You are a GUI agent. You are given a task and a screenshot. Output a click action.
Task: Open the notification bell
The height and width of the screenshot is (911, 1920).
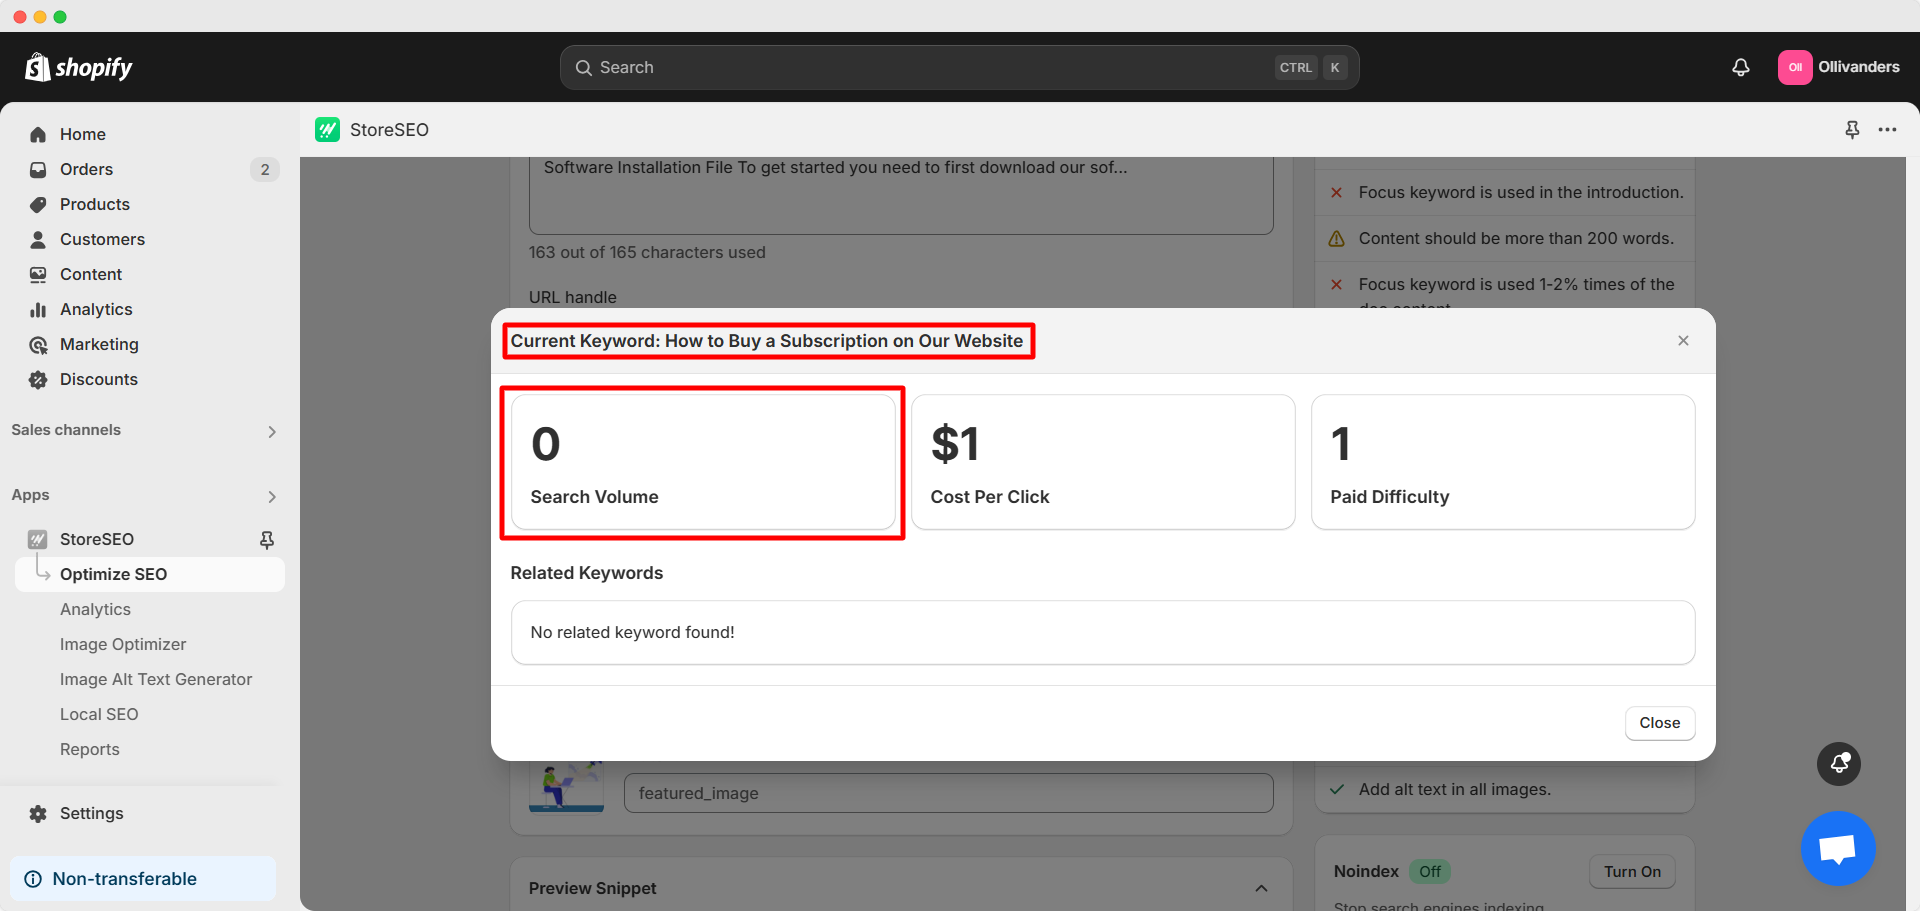[1740, 67]
